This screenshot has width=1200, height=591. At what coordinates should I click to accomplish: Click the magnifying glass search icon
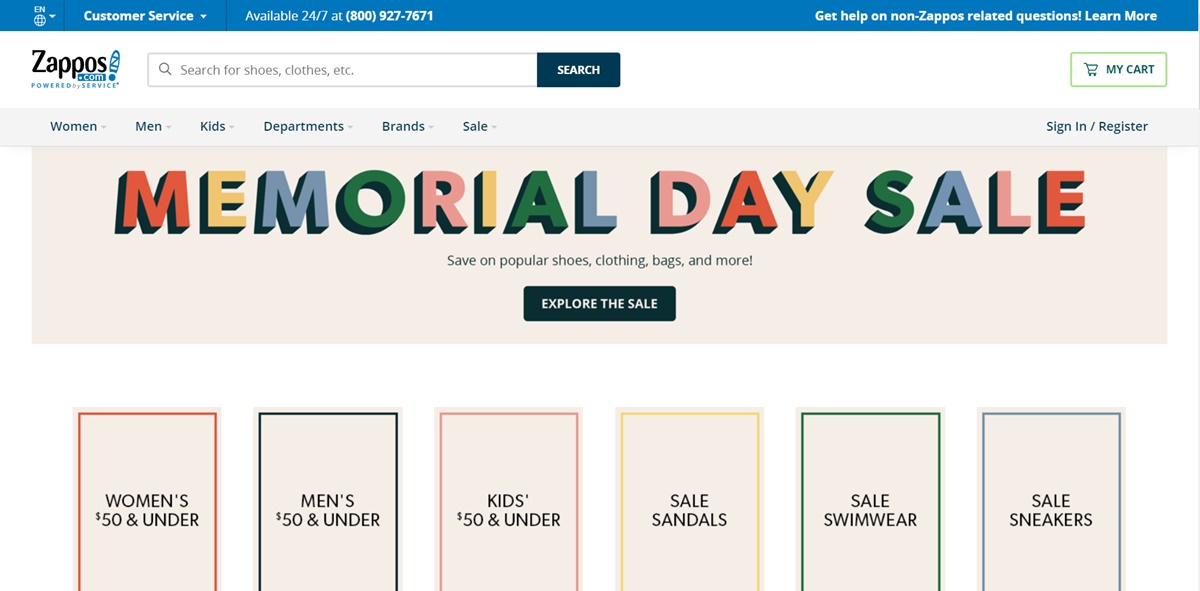pos(166,70)
